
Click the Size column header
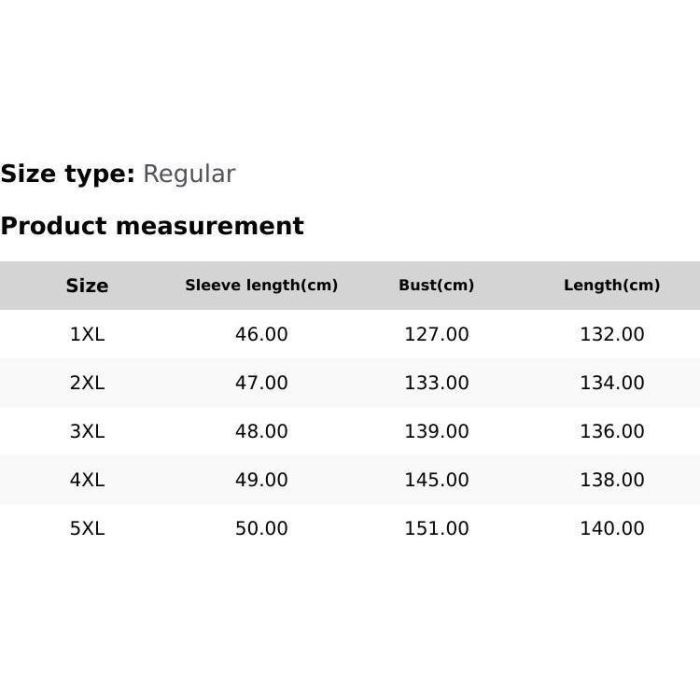(x=87, y=285)
